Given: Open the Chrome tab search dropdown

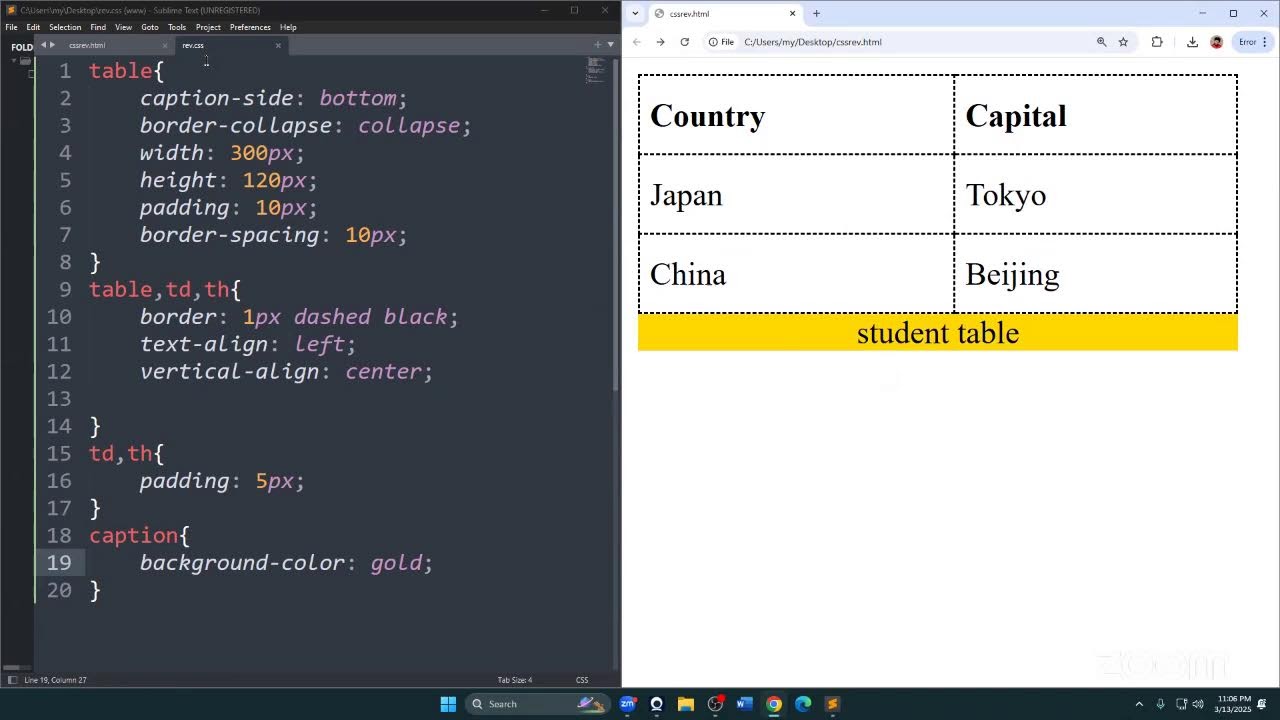Looking at the screenshot, I should 635,13.
